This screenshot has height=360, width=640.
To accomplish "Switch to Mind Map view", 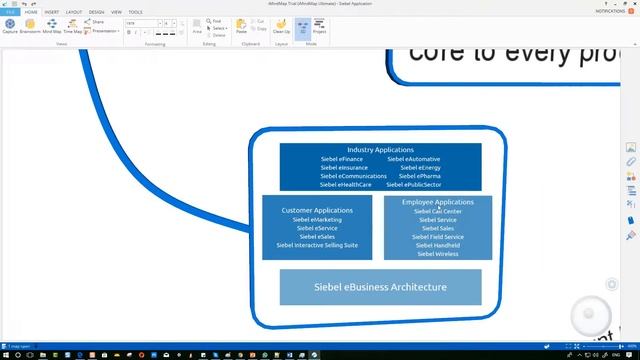I will coord(52,26).
